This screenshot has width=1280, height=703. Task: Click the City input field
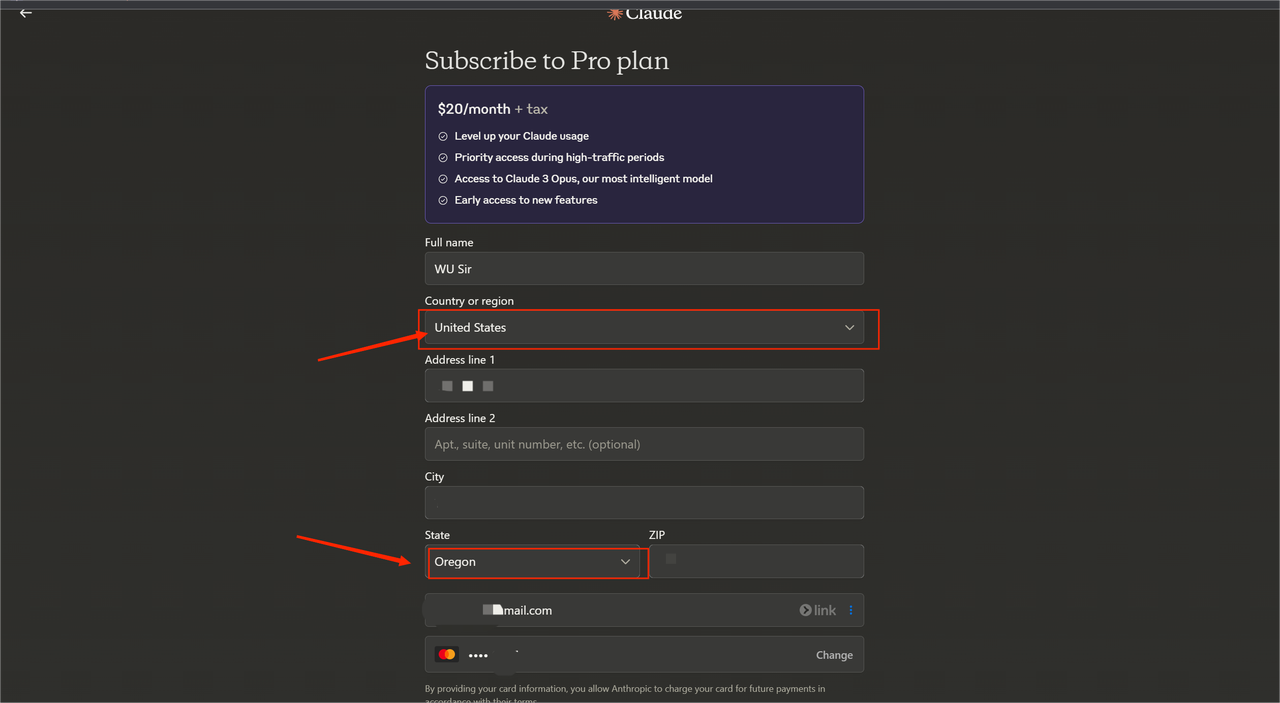(x=644, y=503)
